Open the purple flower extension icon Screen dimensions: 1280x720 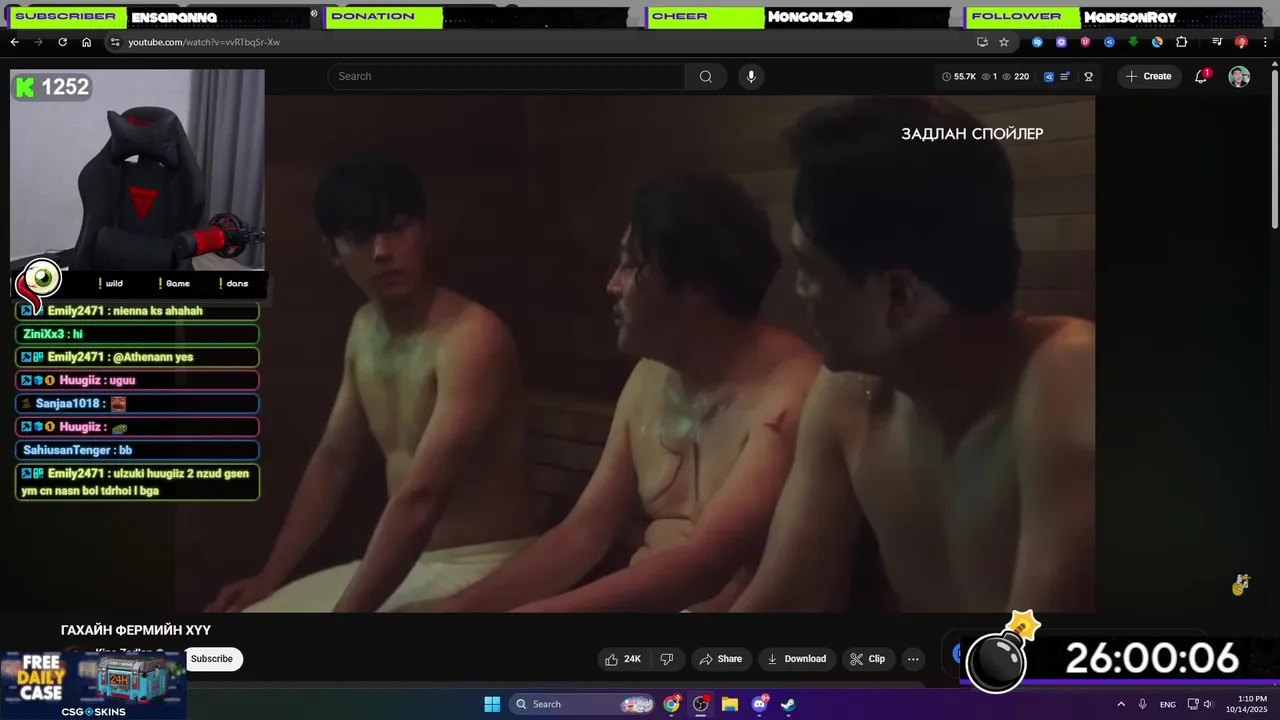tap(1061, 42)
